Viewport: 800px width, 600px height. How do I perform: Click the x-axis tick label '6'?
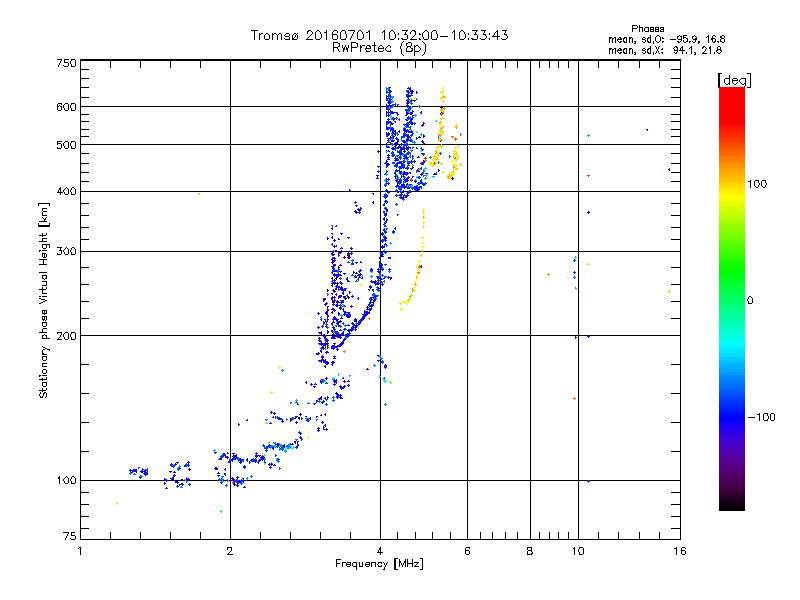[x=467, y=551]
